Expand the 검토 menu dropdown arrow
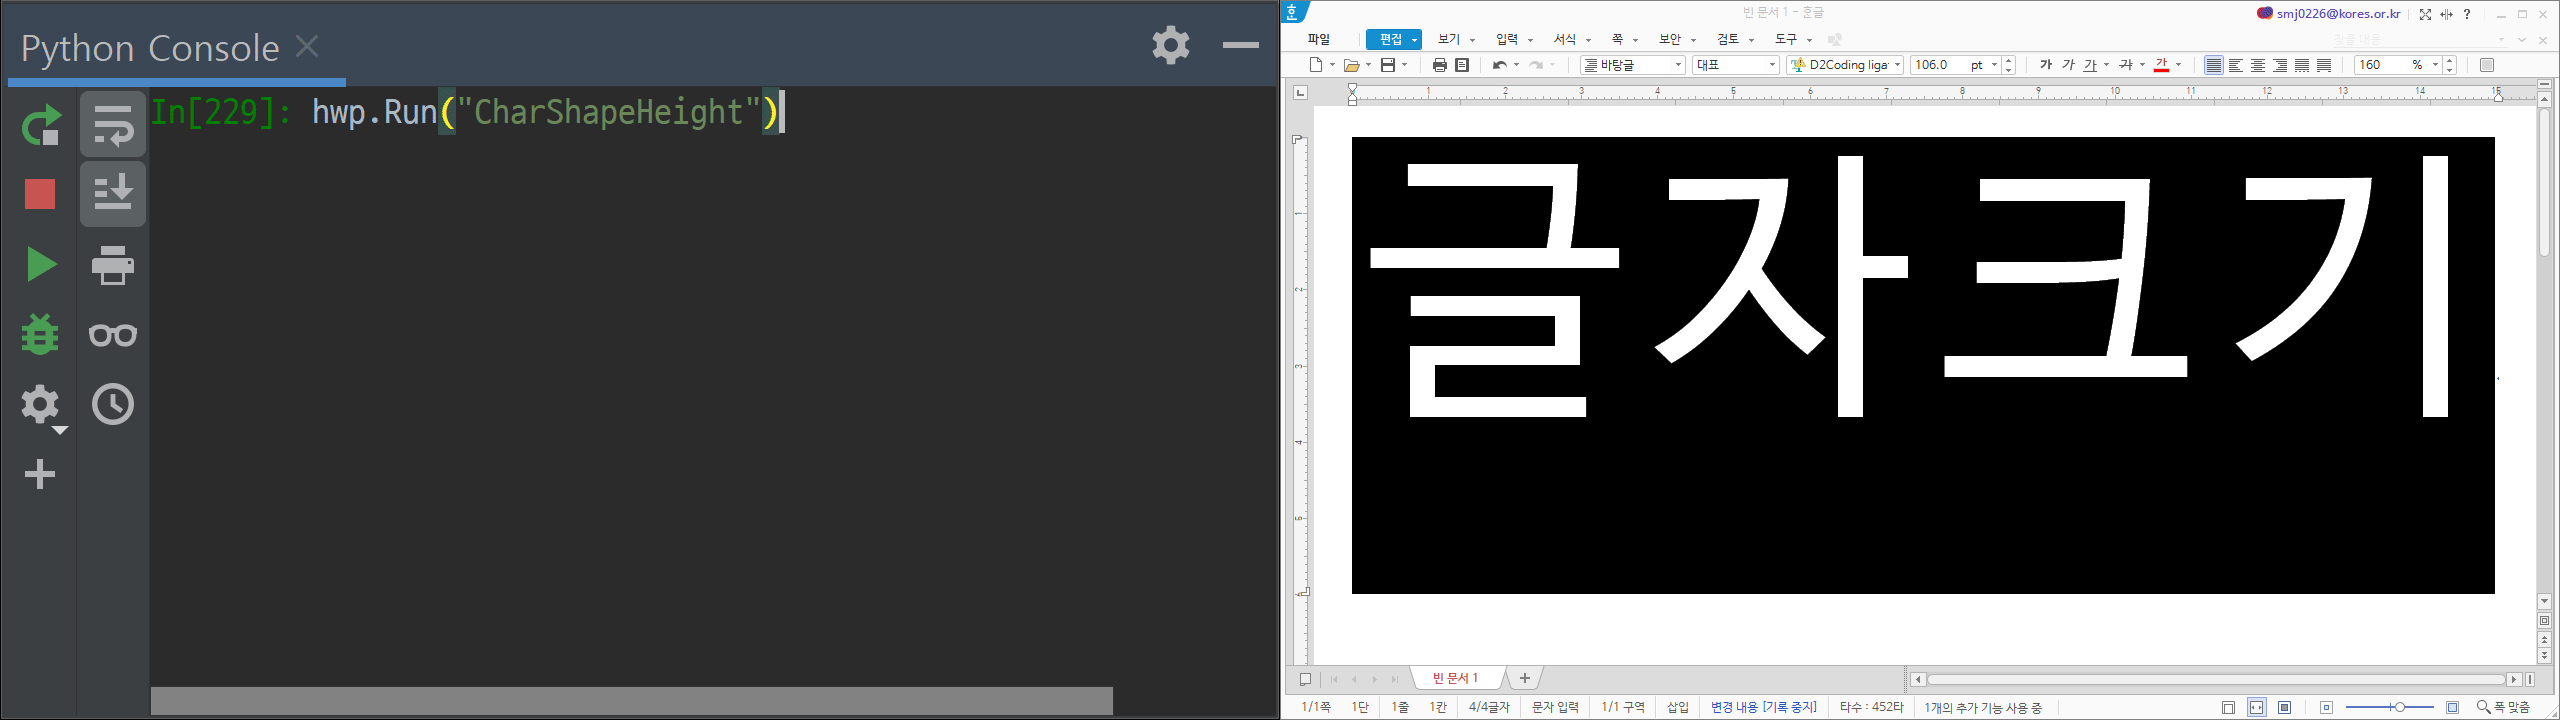This screenshot has width=2560, height=720. [1752, 41]
